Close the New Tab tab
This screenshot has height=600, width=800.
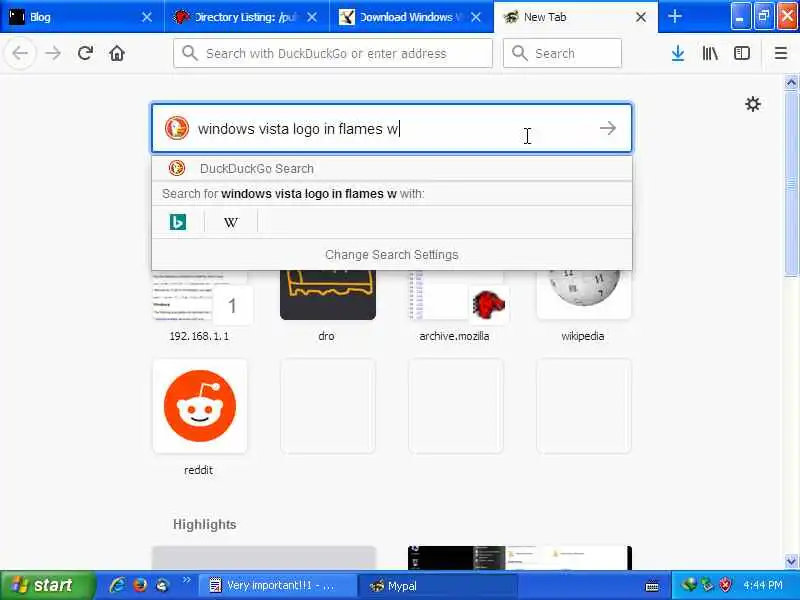[x=641, y=17]
